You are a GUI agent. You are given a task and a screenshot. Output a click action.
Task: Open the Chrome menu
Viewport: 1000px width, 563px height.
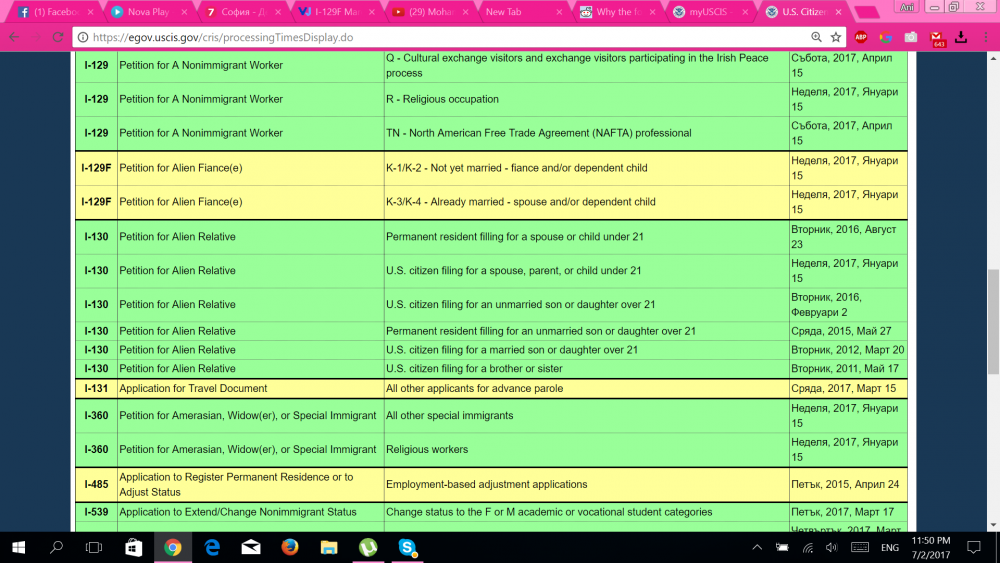[x=986, y=38]
